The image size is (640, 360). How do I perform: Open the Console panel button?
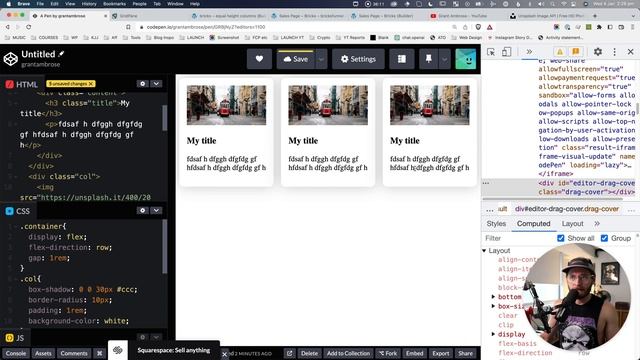pos(16,353)
